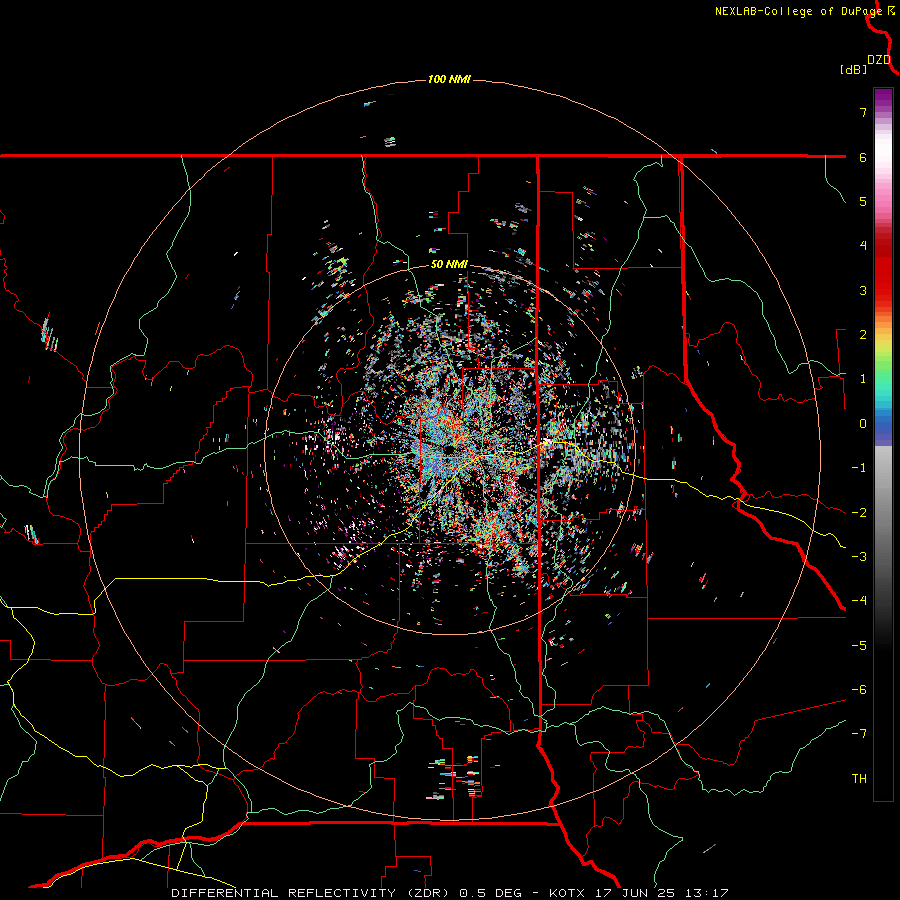Click the 50 NMI range ring label
This screenshot has width=900, height=900.
(x=449, y=264)
